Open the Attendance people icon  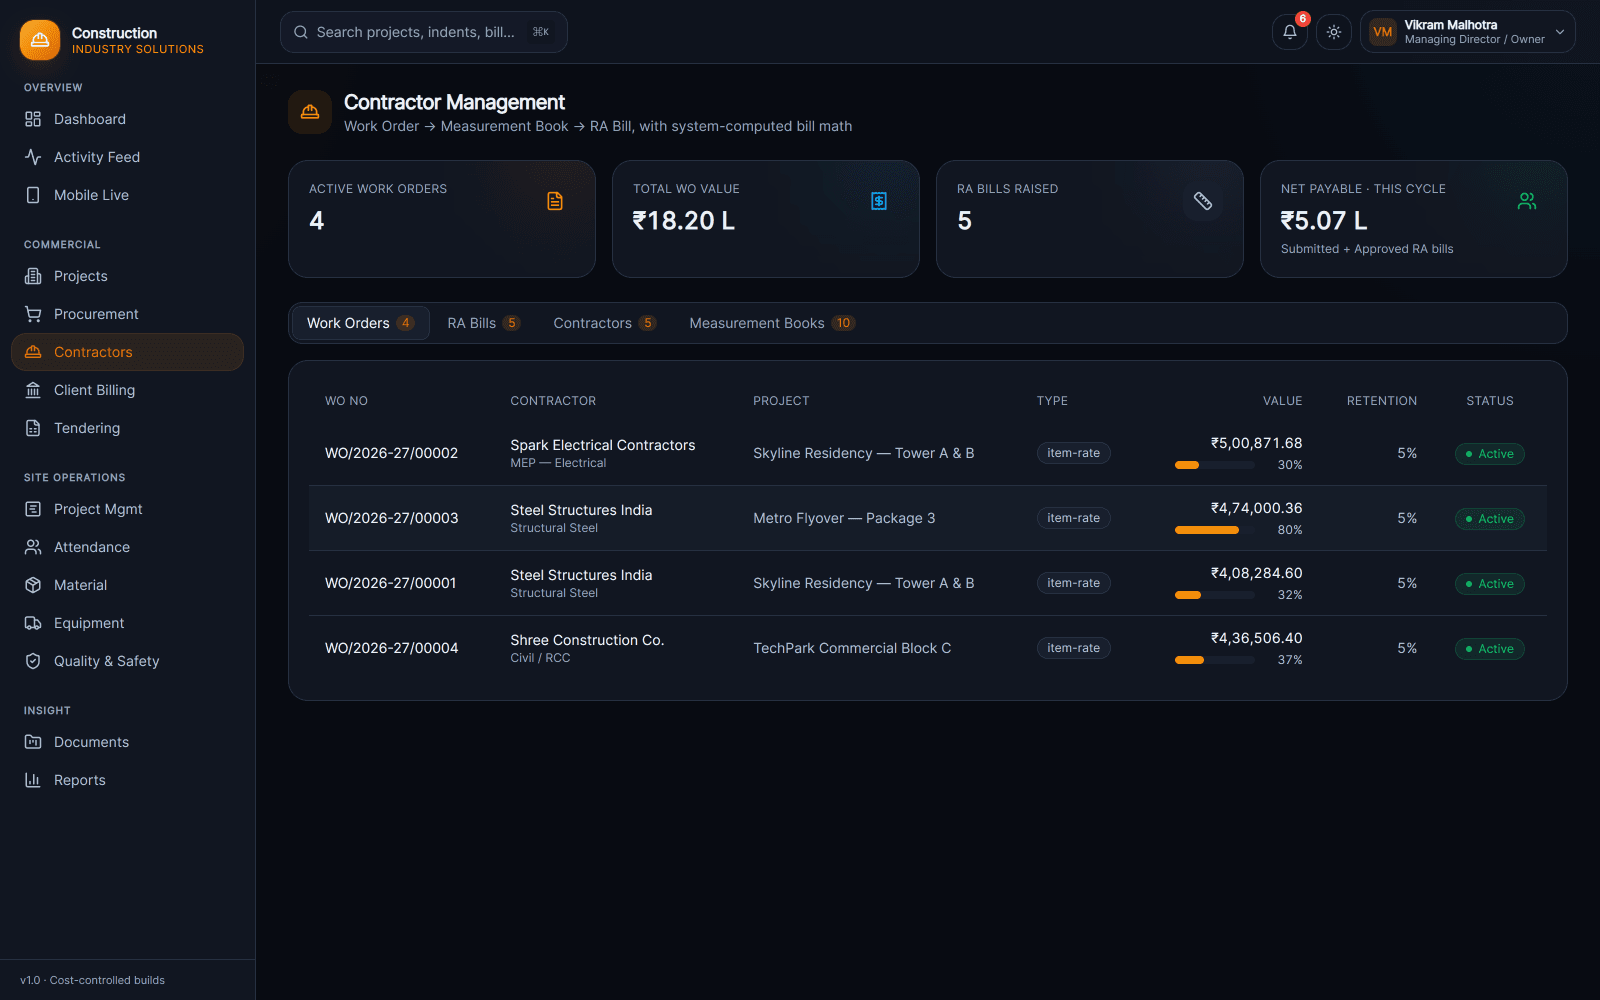pyautogui.click(x=33, y=547)
